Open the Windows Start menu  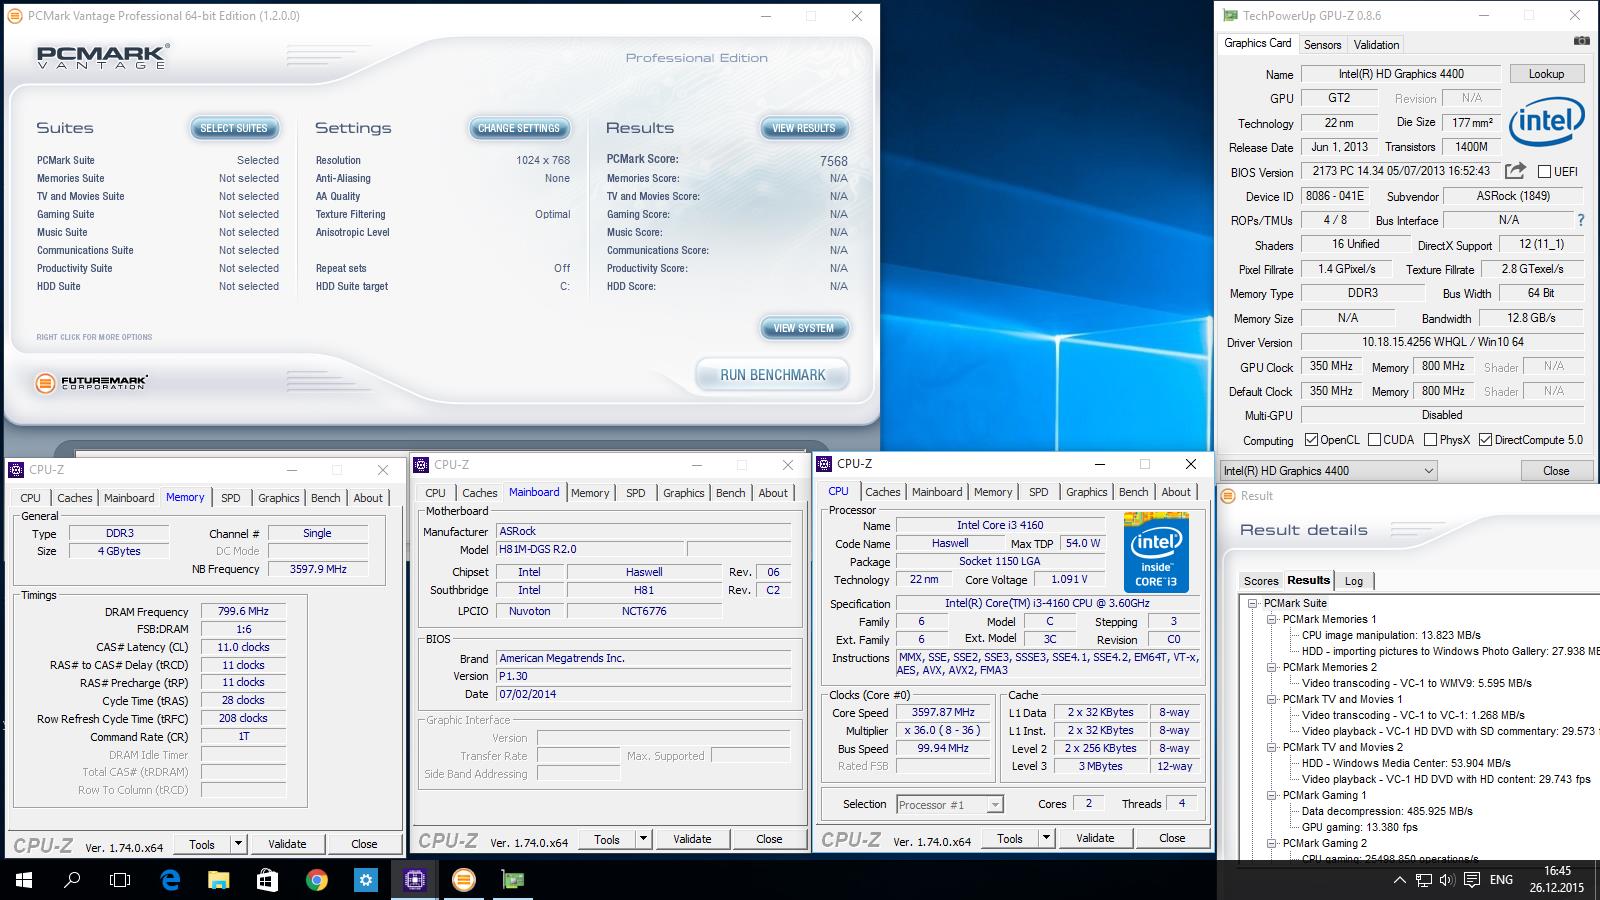24,880
